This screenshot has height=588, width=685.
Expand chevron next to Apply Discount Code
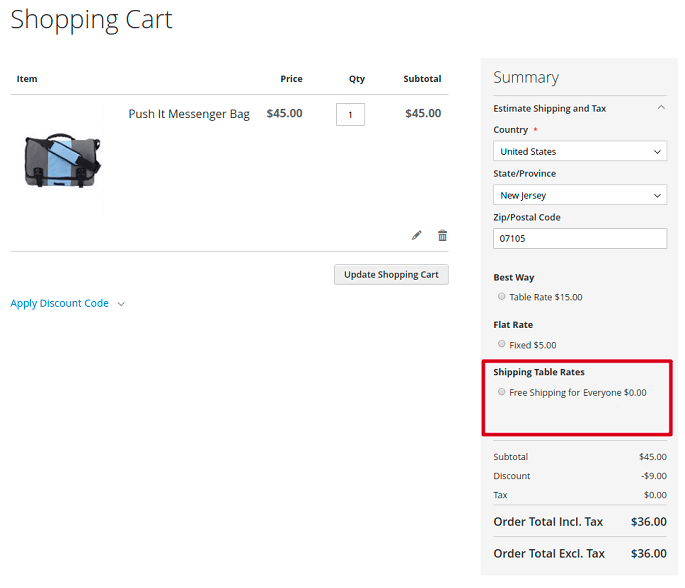click(121, 304)
